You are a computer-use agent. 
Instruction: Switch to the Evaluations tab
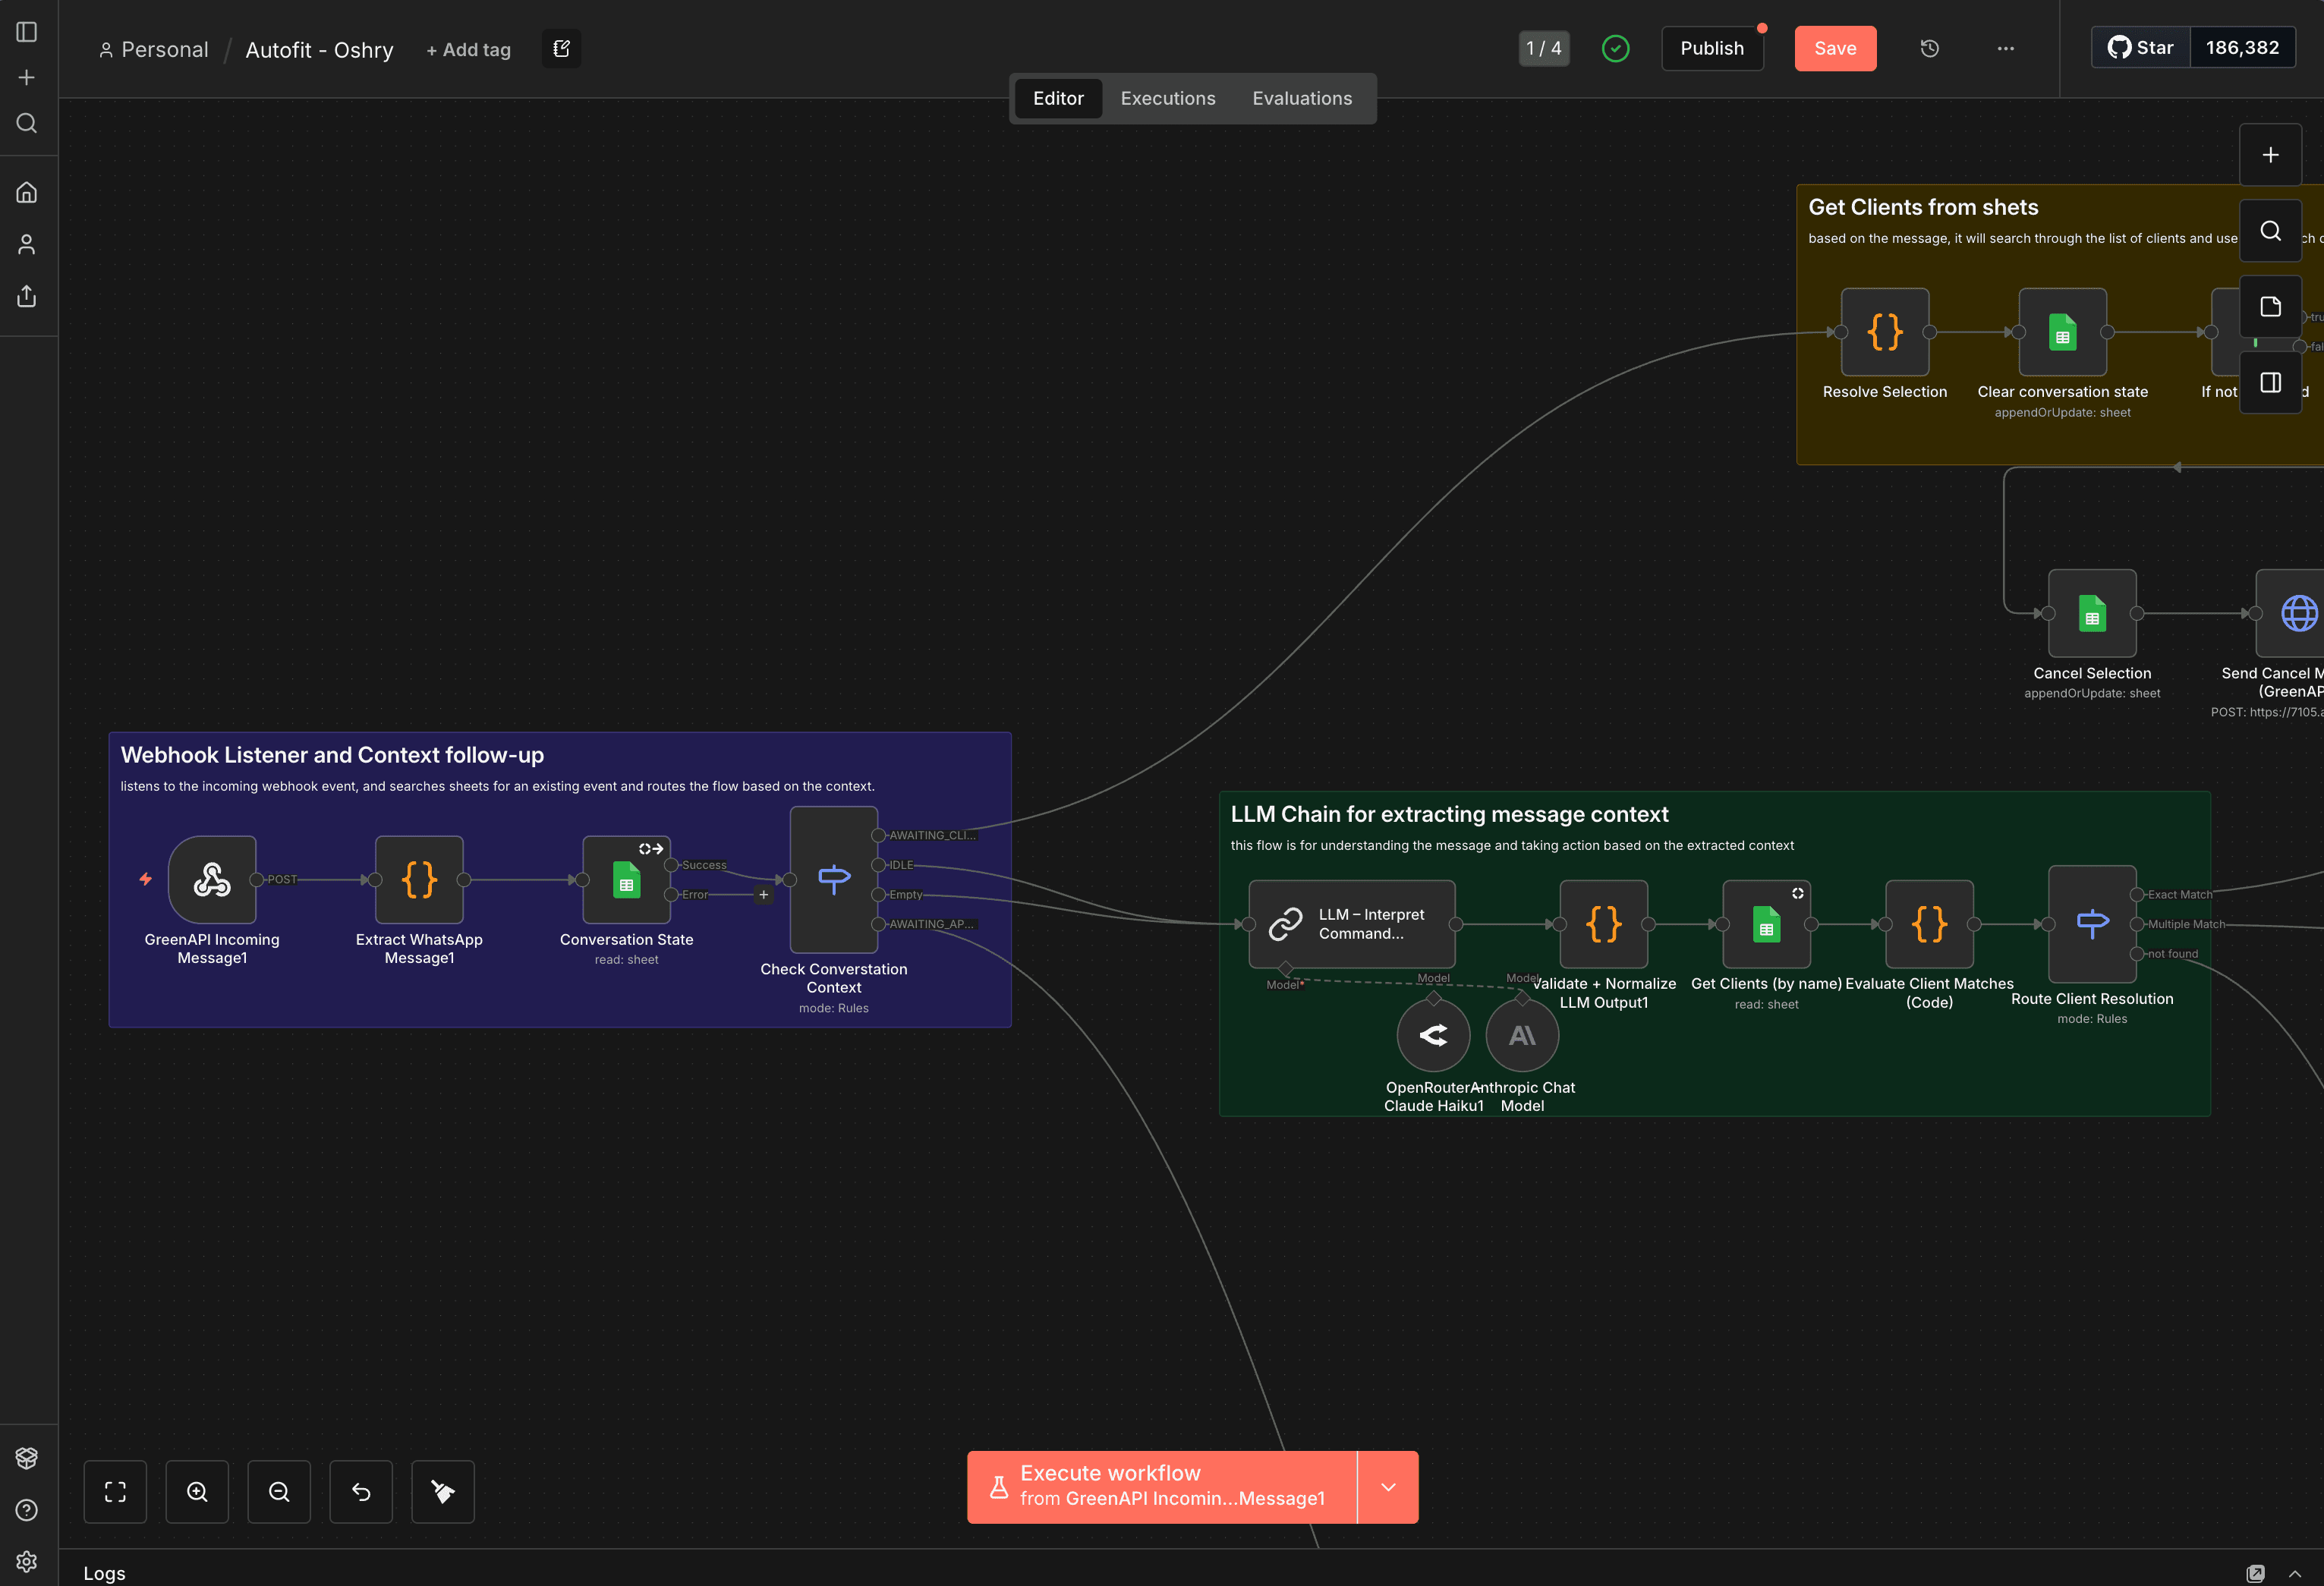click(x=1302, y=98)
